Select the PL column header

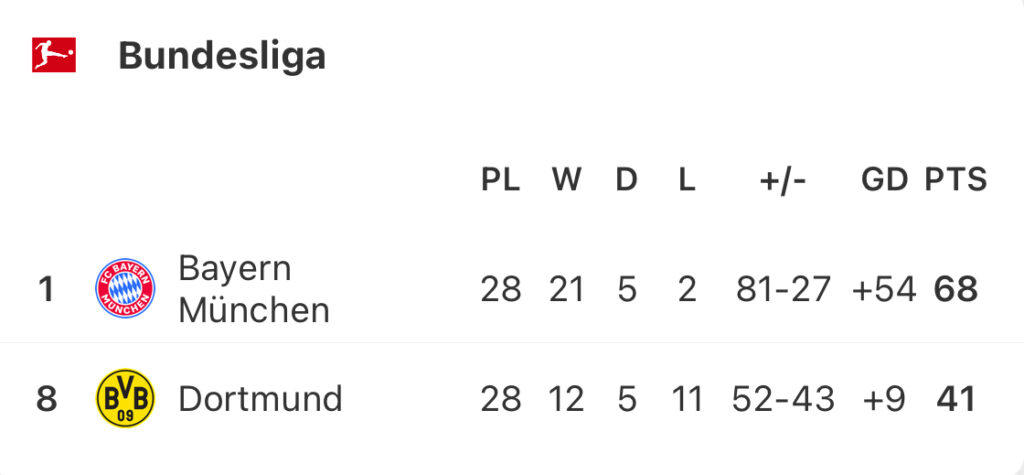coord(501,180)
